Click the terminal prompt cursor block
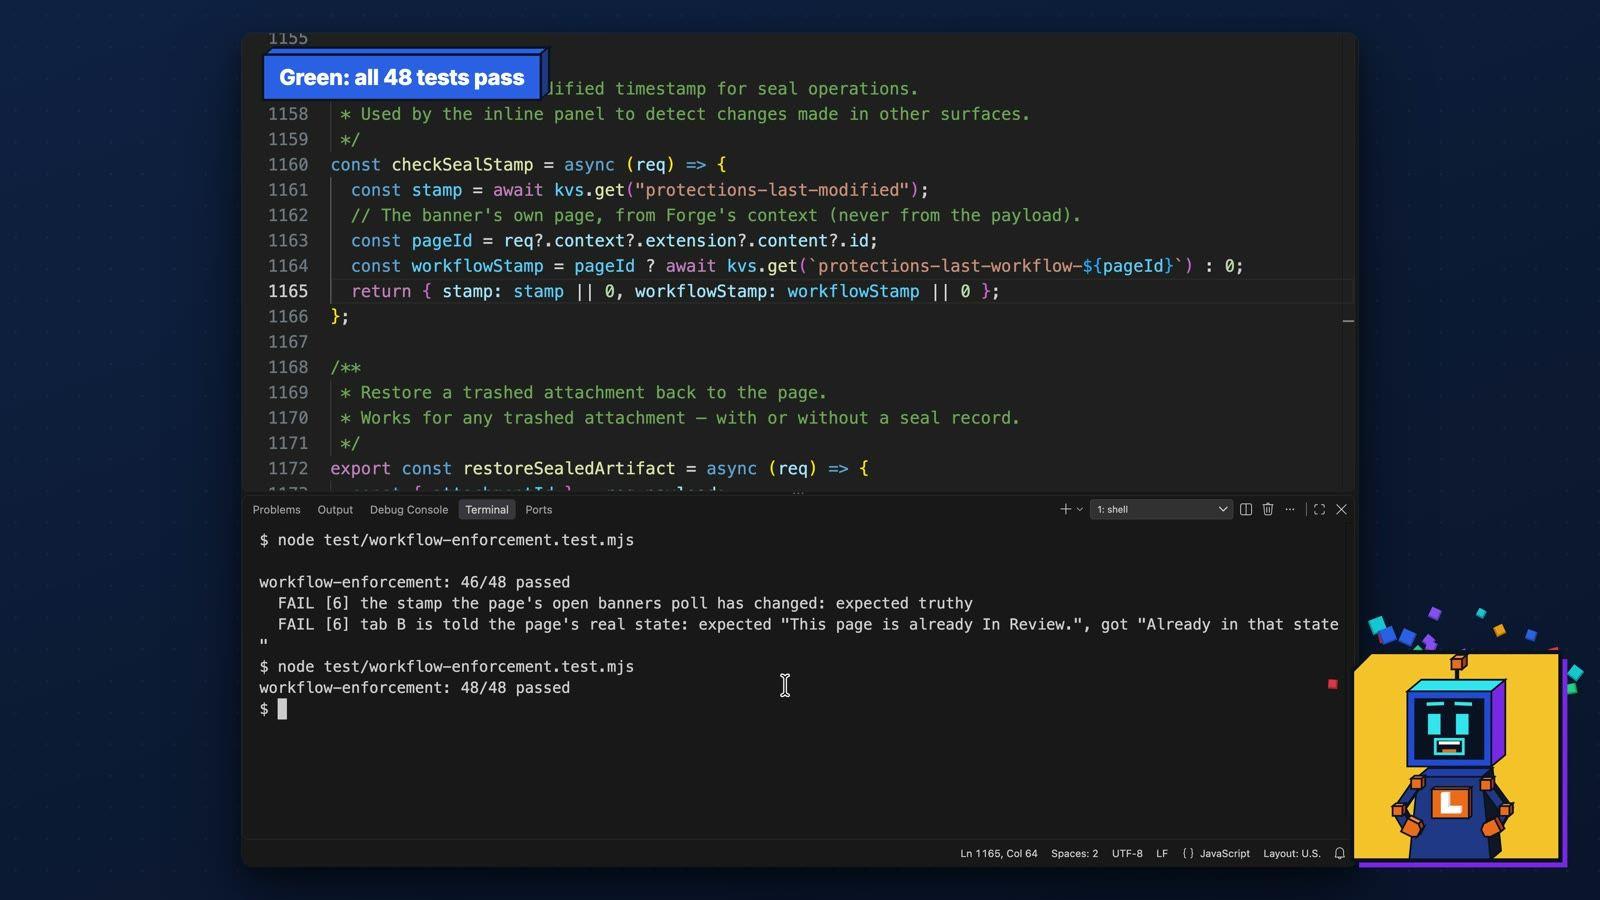 click(x=282, y=709)
